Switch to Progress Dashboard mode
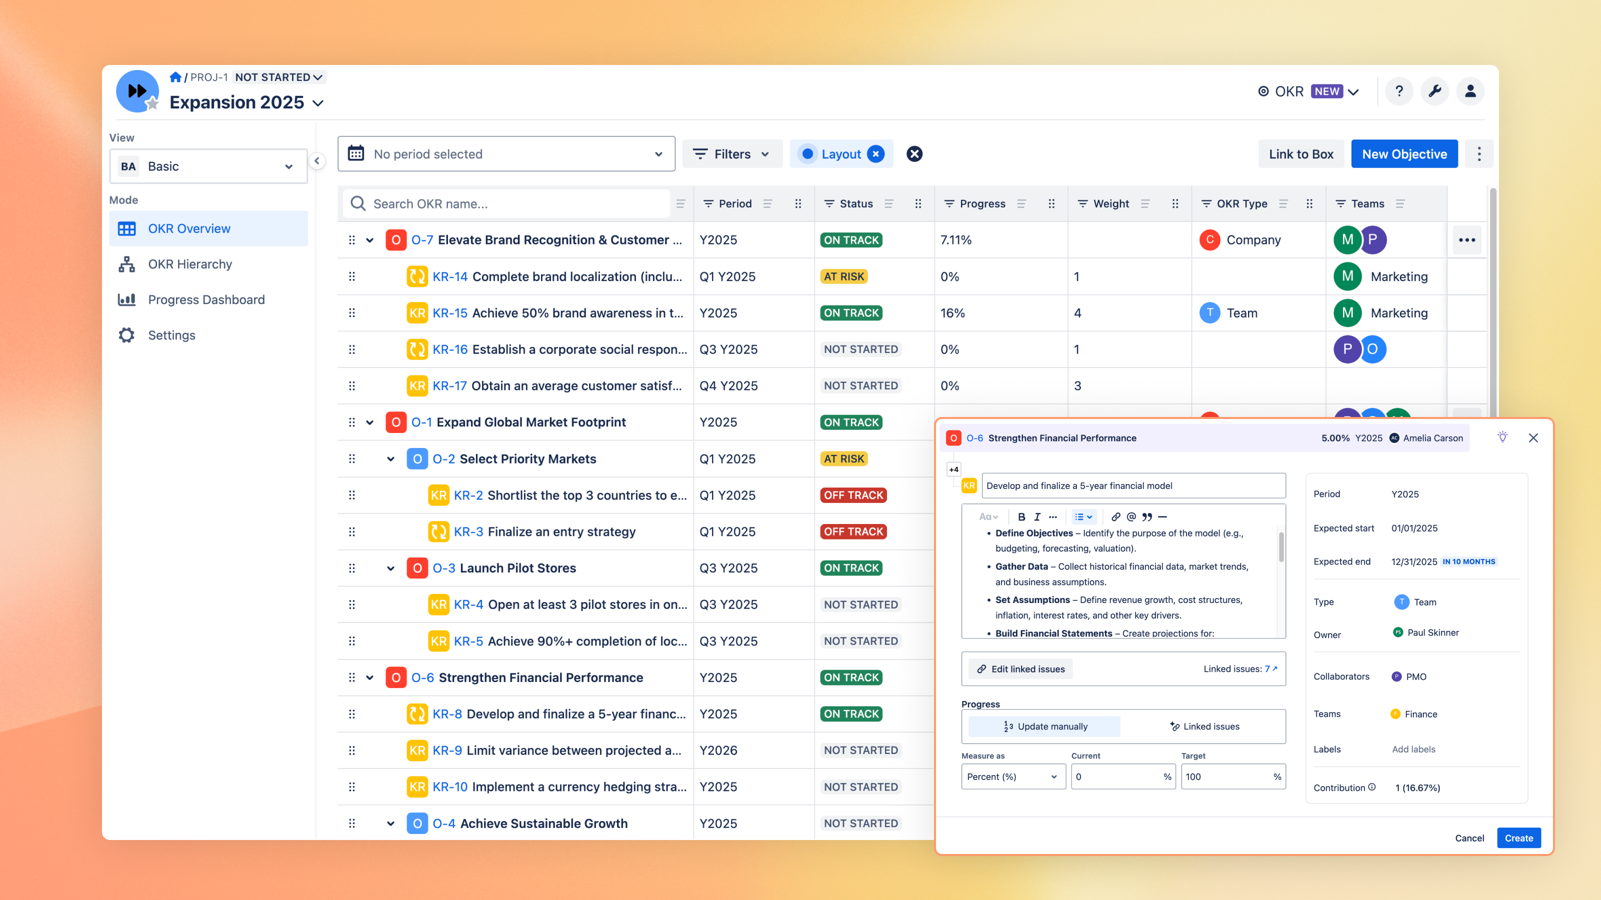 (x=206, y=299)
